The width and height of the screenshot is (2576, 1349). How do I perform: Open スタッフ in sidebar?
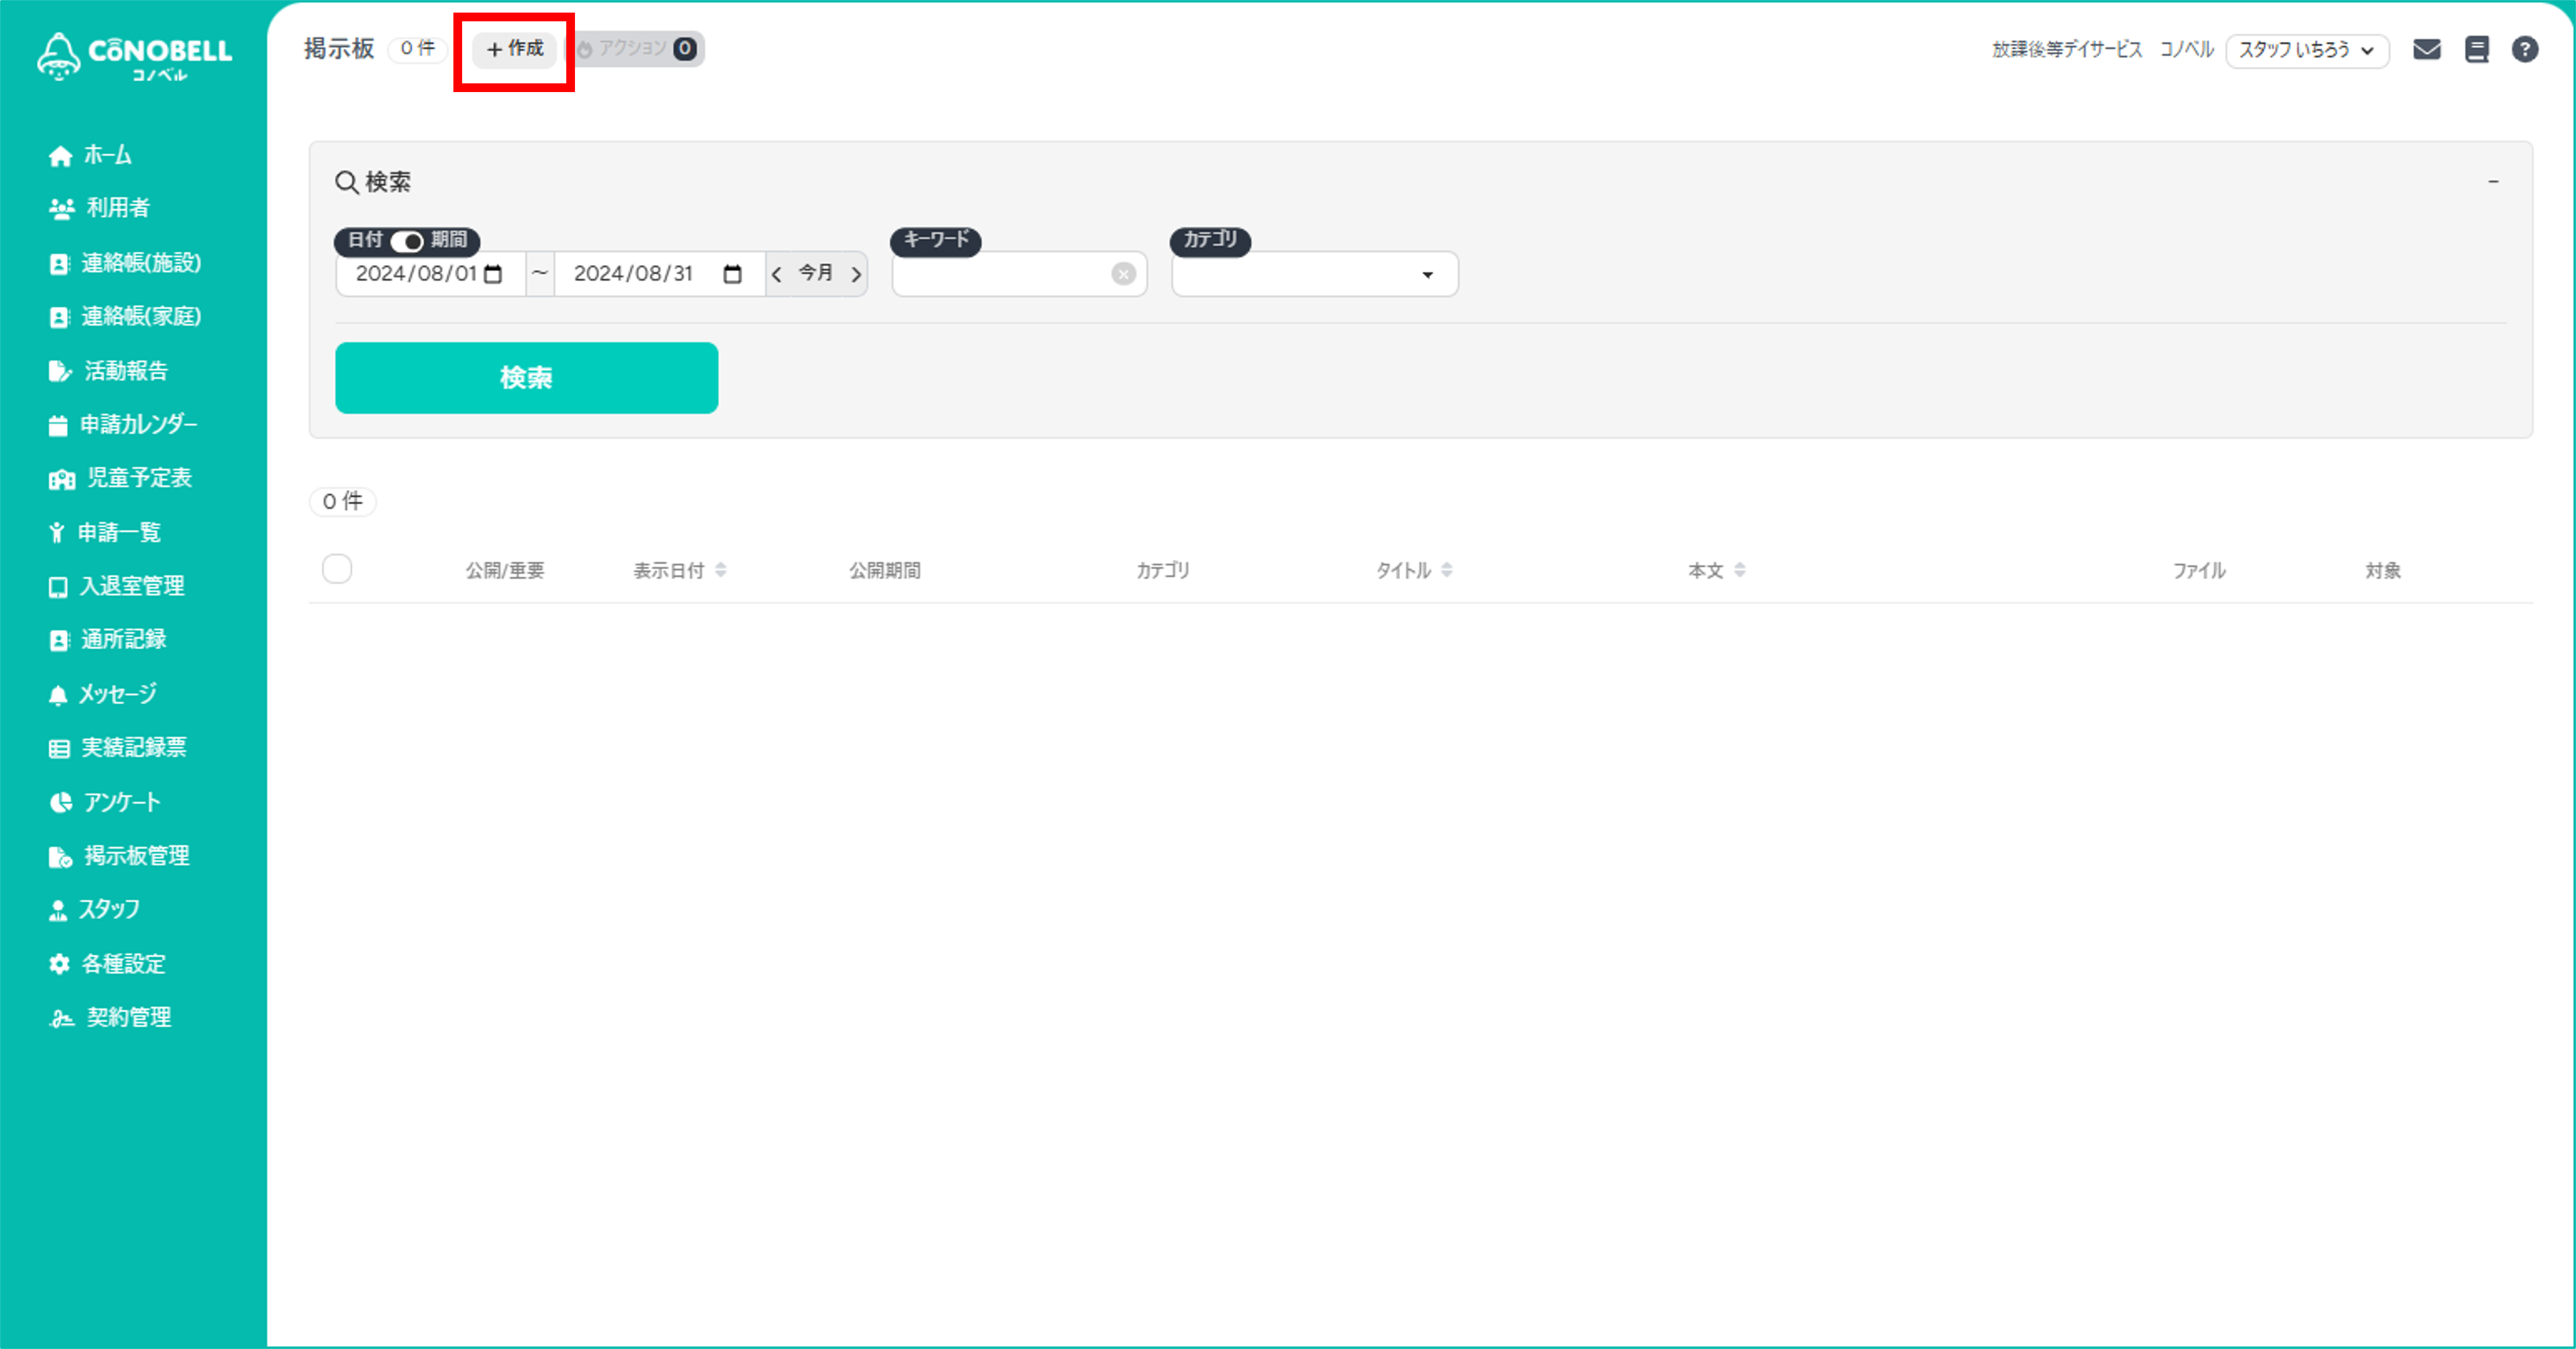tap(94, 910)
